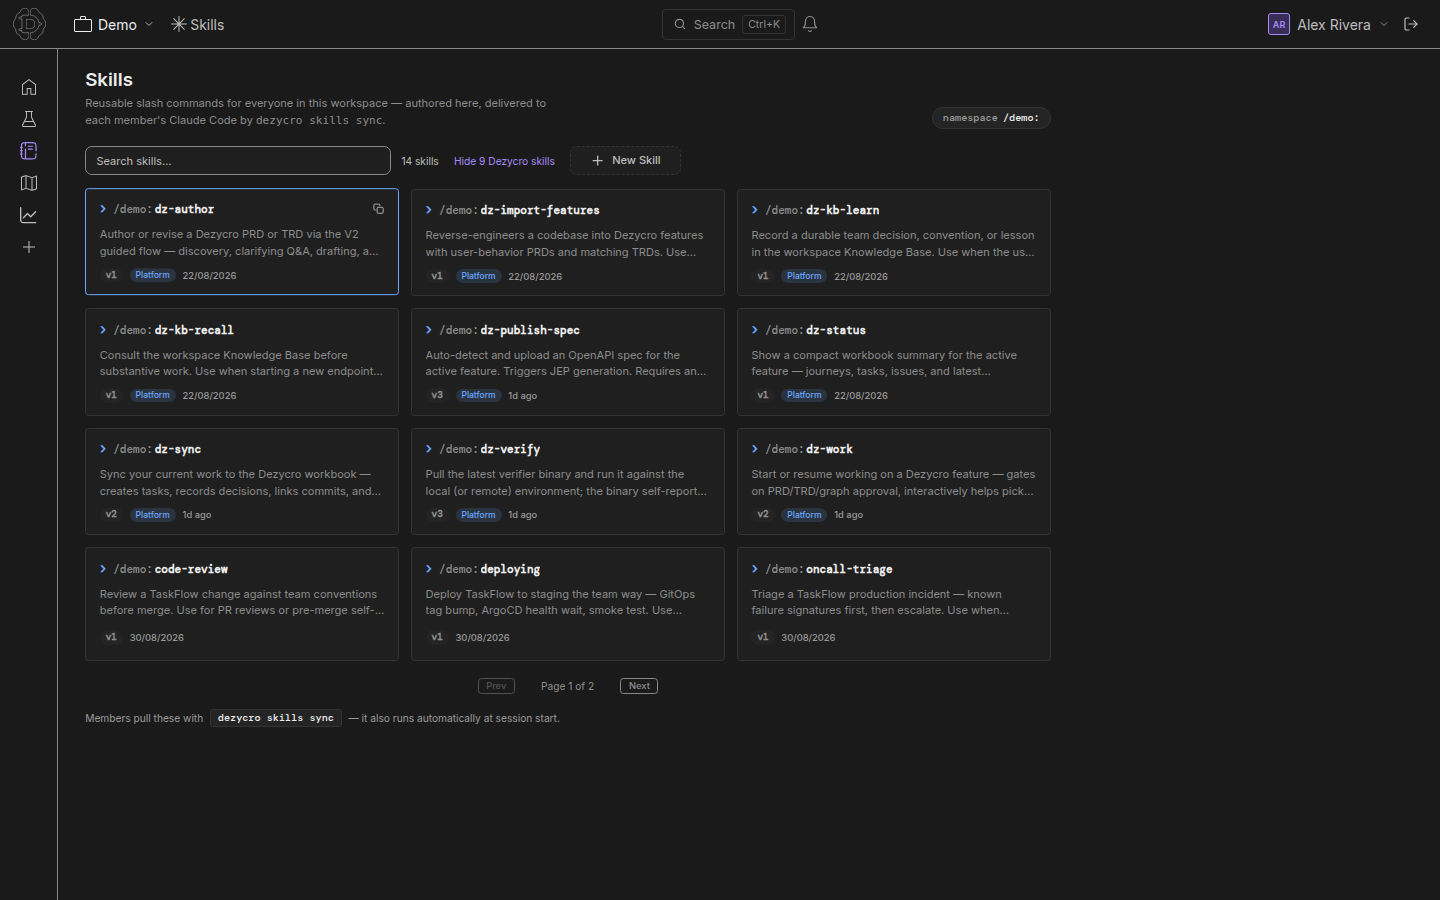Image resolution: width=1440 pixels, height=900 pixels.
Task: Click the Skills asterisk icon in header
Action: tap(178, 24)
